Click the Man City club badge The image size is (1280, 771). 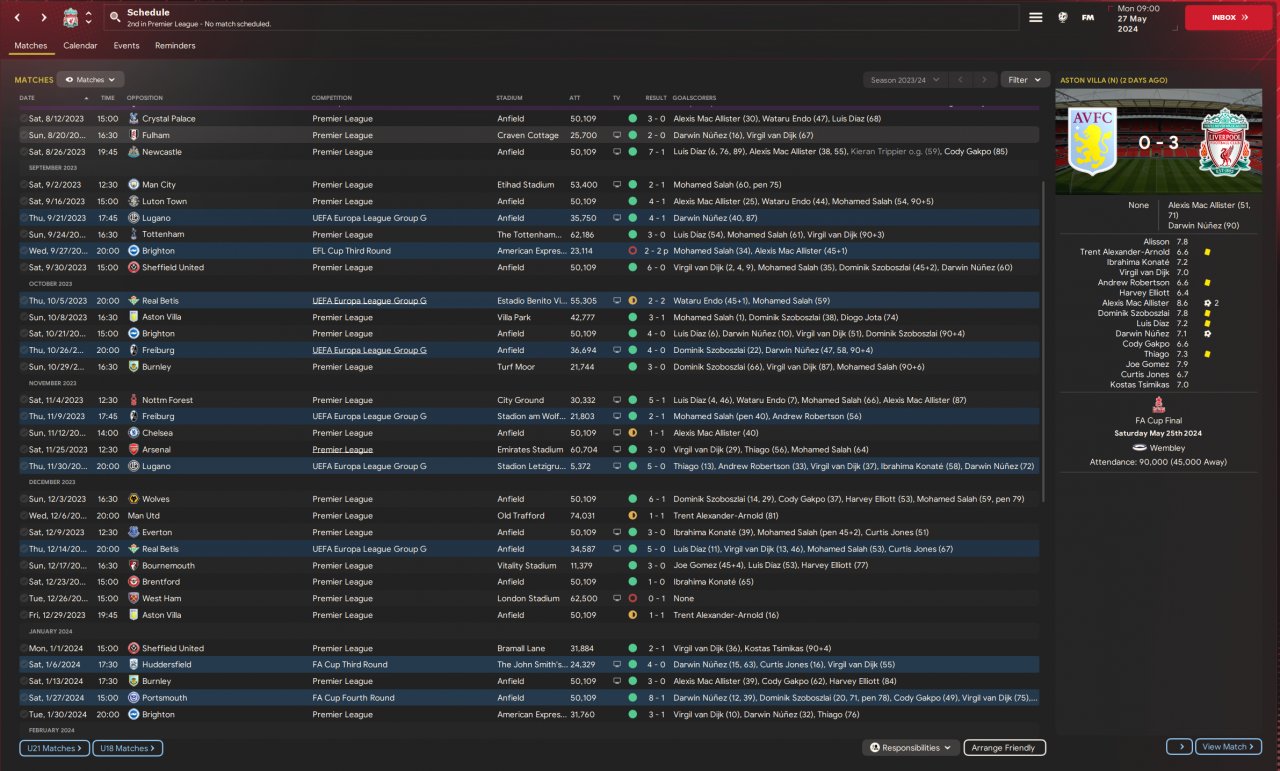coord(133,185)
